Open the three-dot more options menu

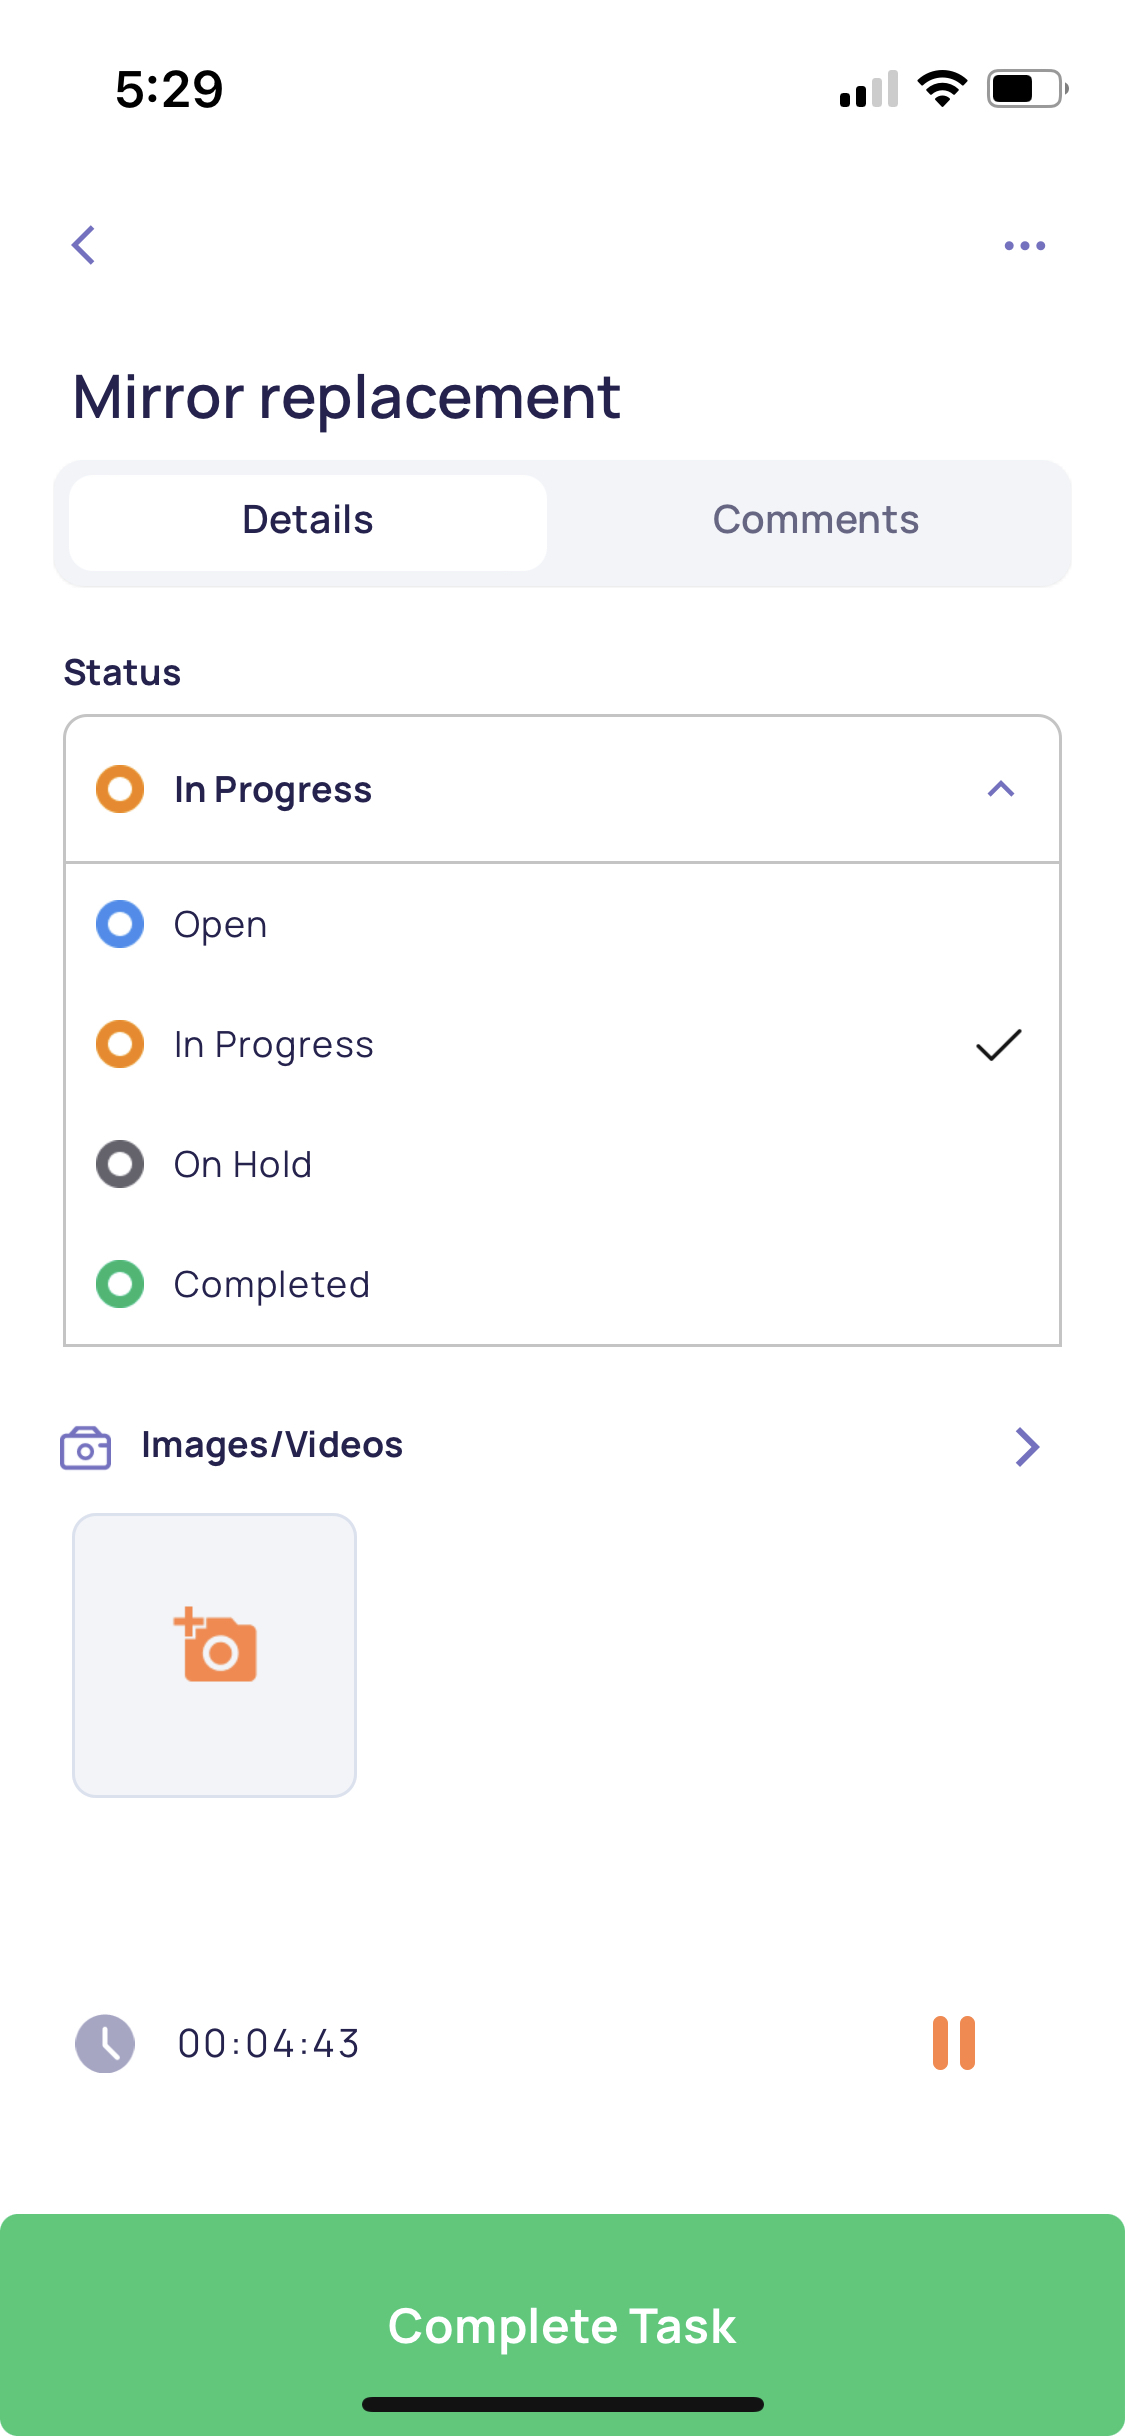coord(1025,245)
